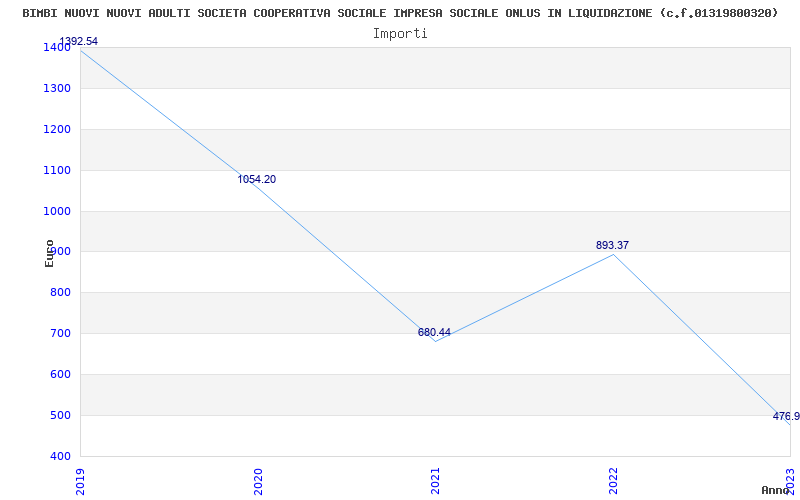Select the 1054.20 data label
Screen dimensions: 800x500
(x=257, y=179)
